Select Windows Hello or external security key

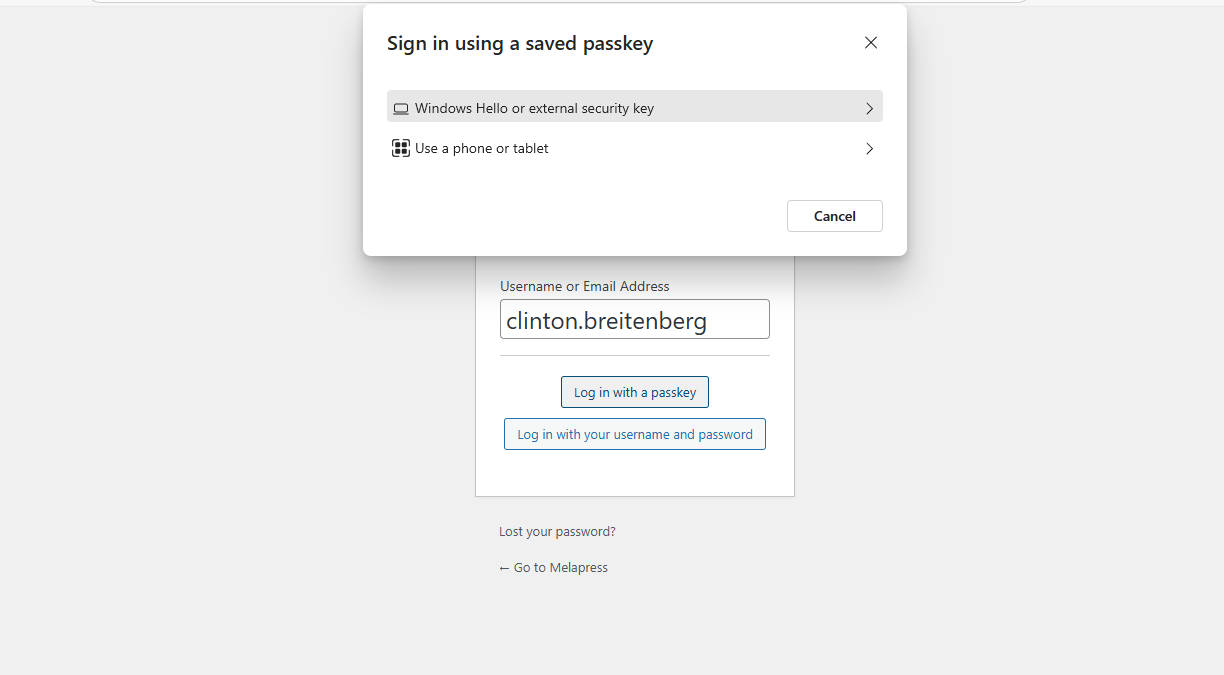(x=534, y=108)
